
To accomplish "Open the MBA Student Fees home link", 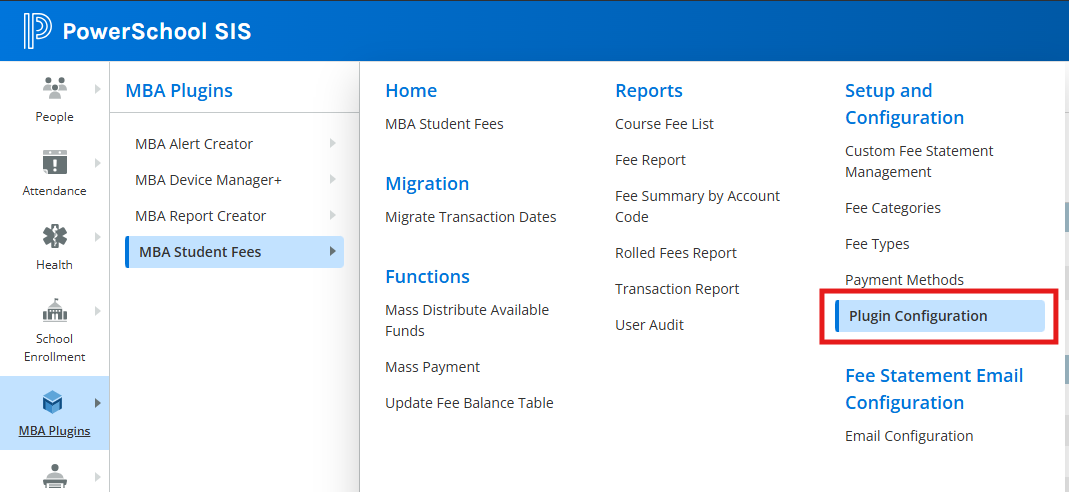I will point(444,124).
